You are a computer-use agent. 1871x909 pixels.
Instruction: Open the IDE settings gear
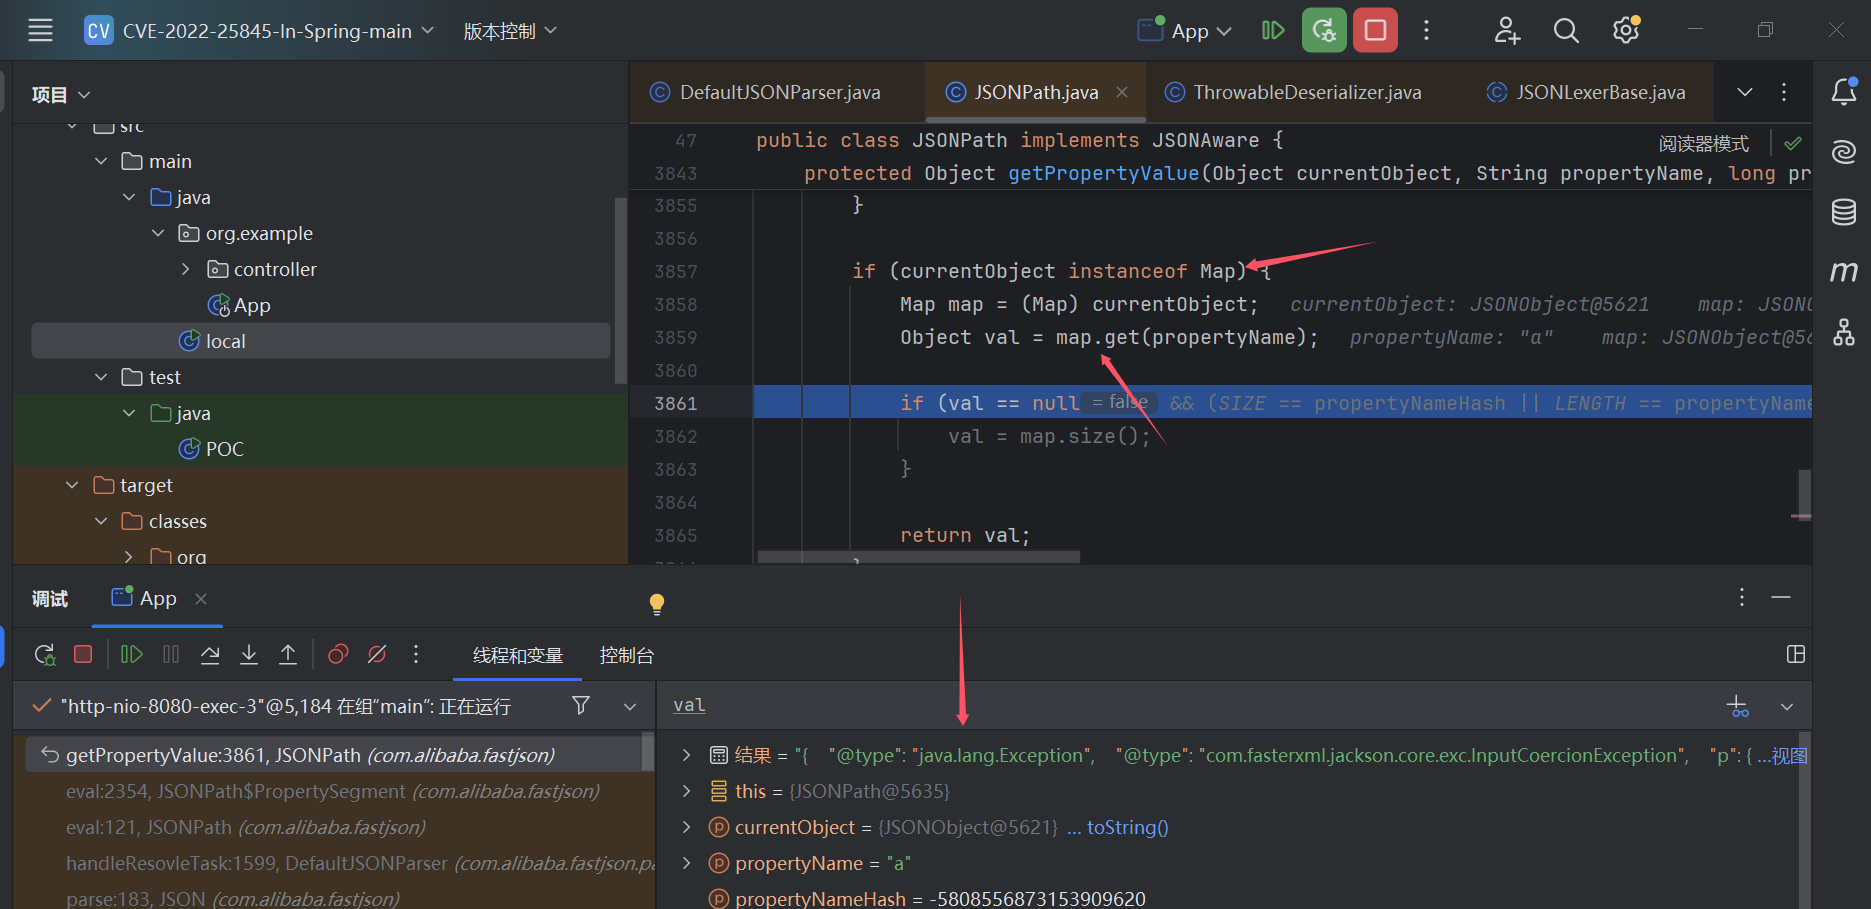point(1626,31)
